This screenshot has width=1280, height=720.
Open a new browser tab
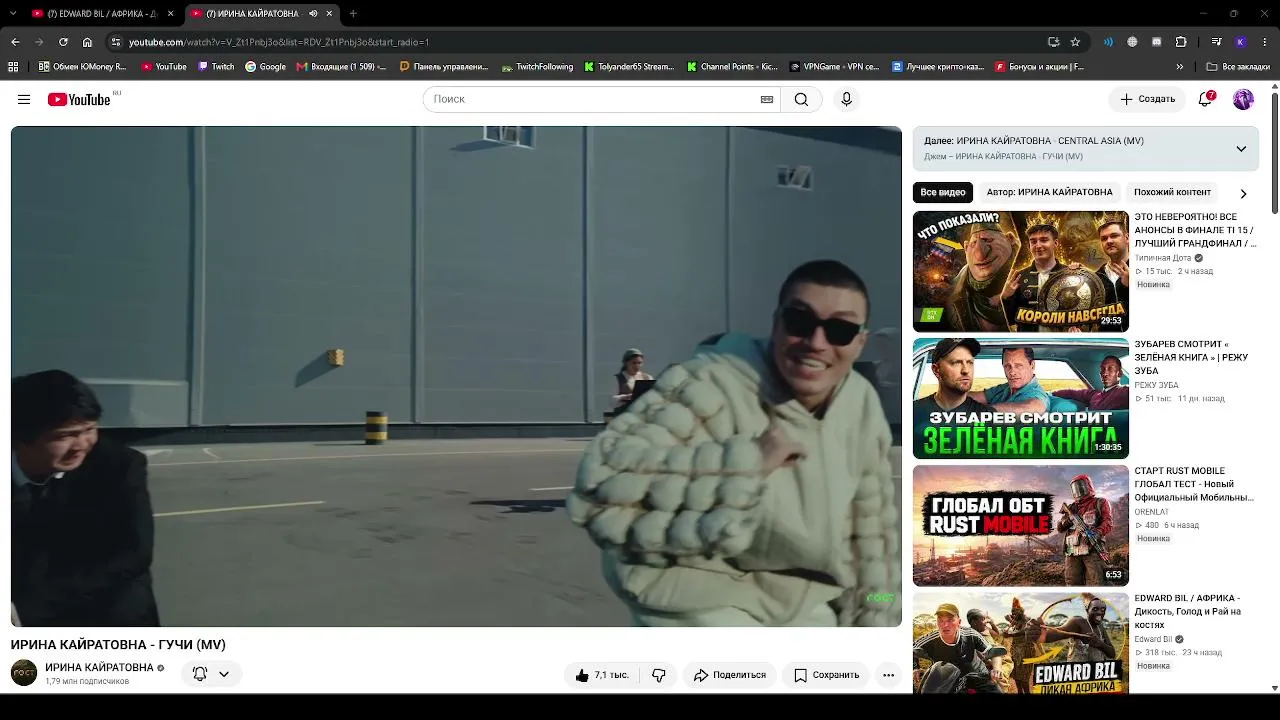(x=353, y=14)
